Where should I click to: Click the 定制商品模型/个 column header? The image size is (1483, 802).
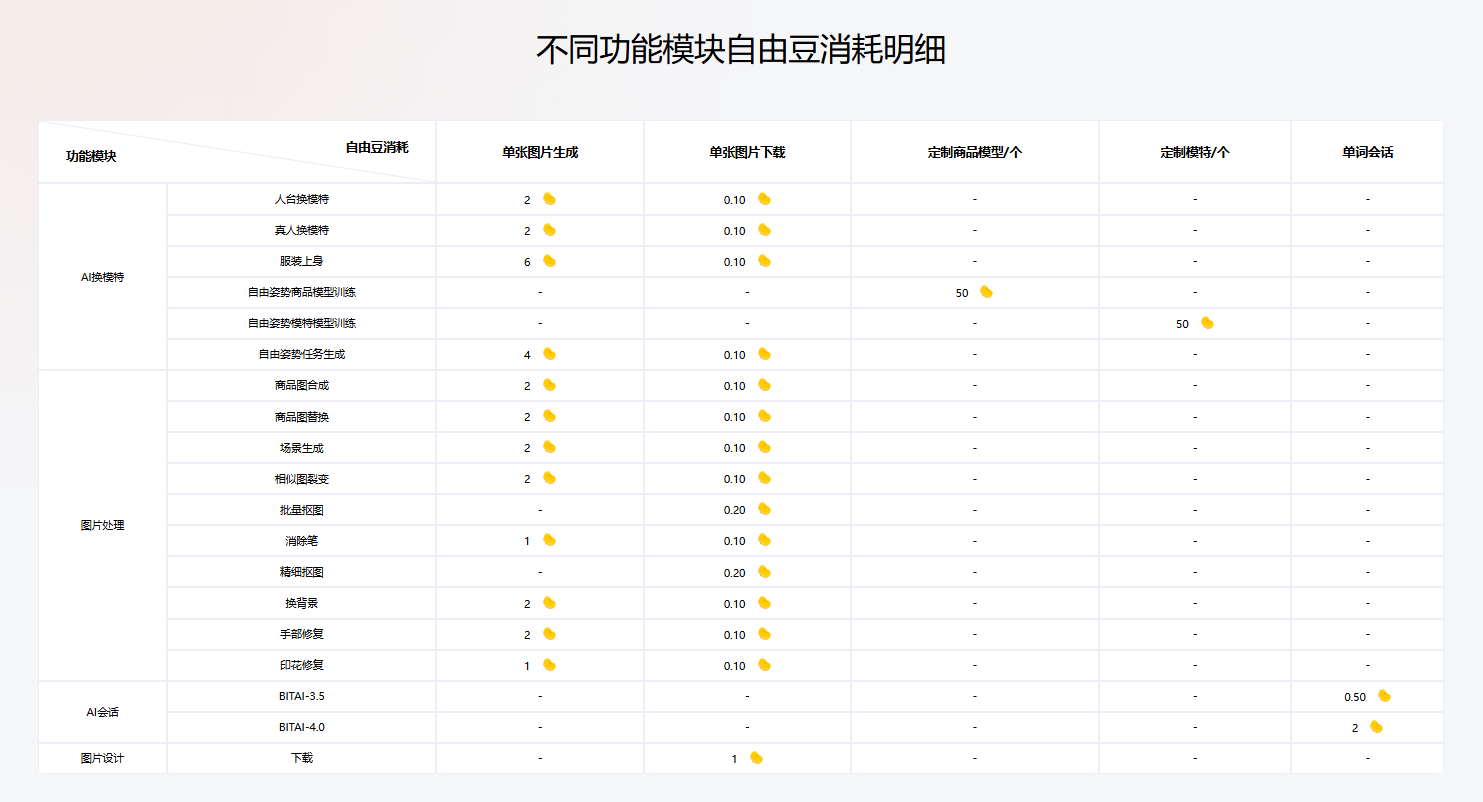click(x=975, y=152)
